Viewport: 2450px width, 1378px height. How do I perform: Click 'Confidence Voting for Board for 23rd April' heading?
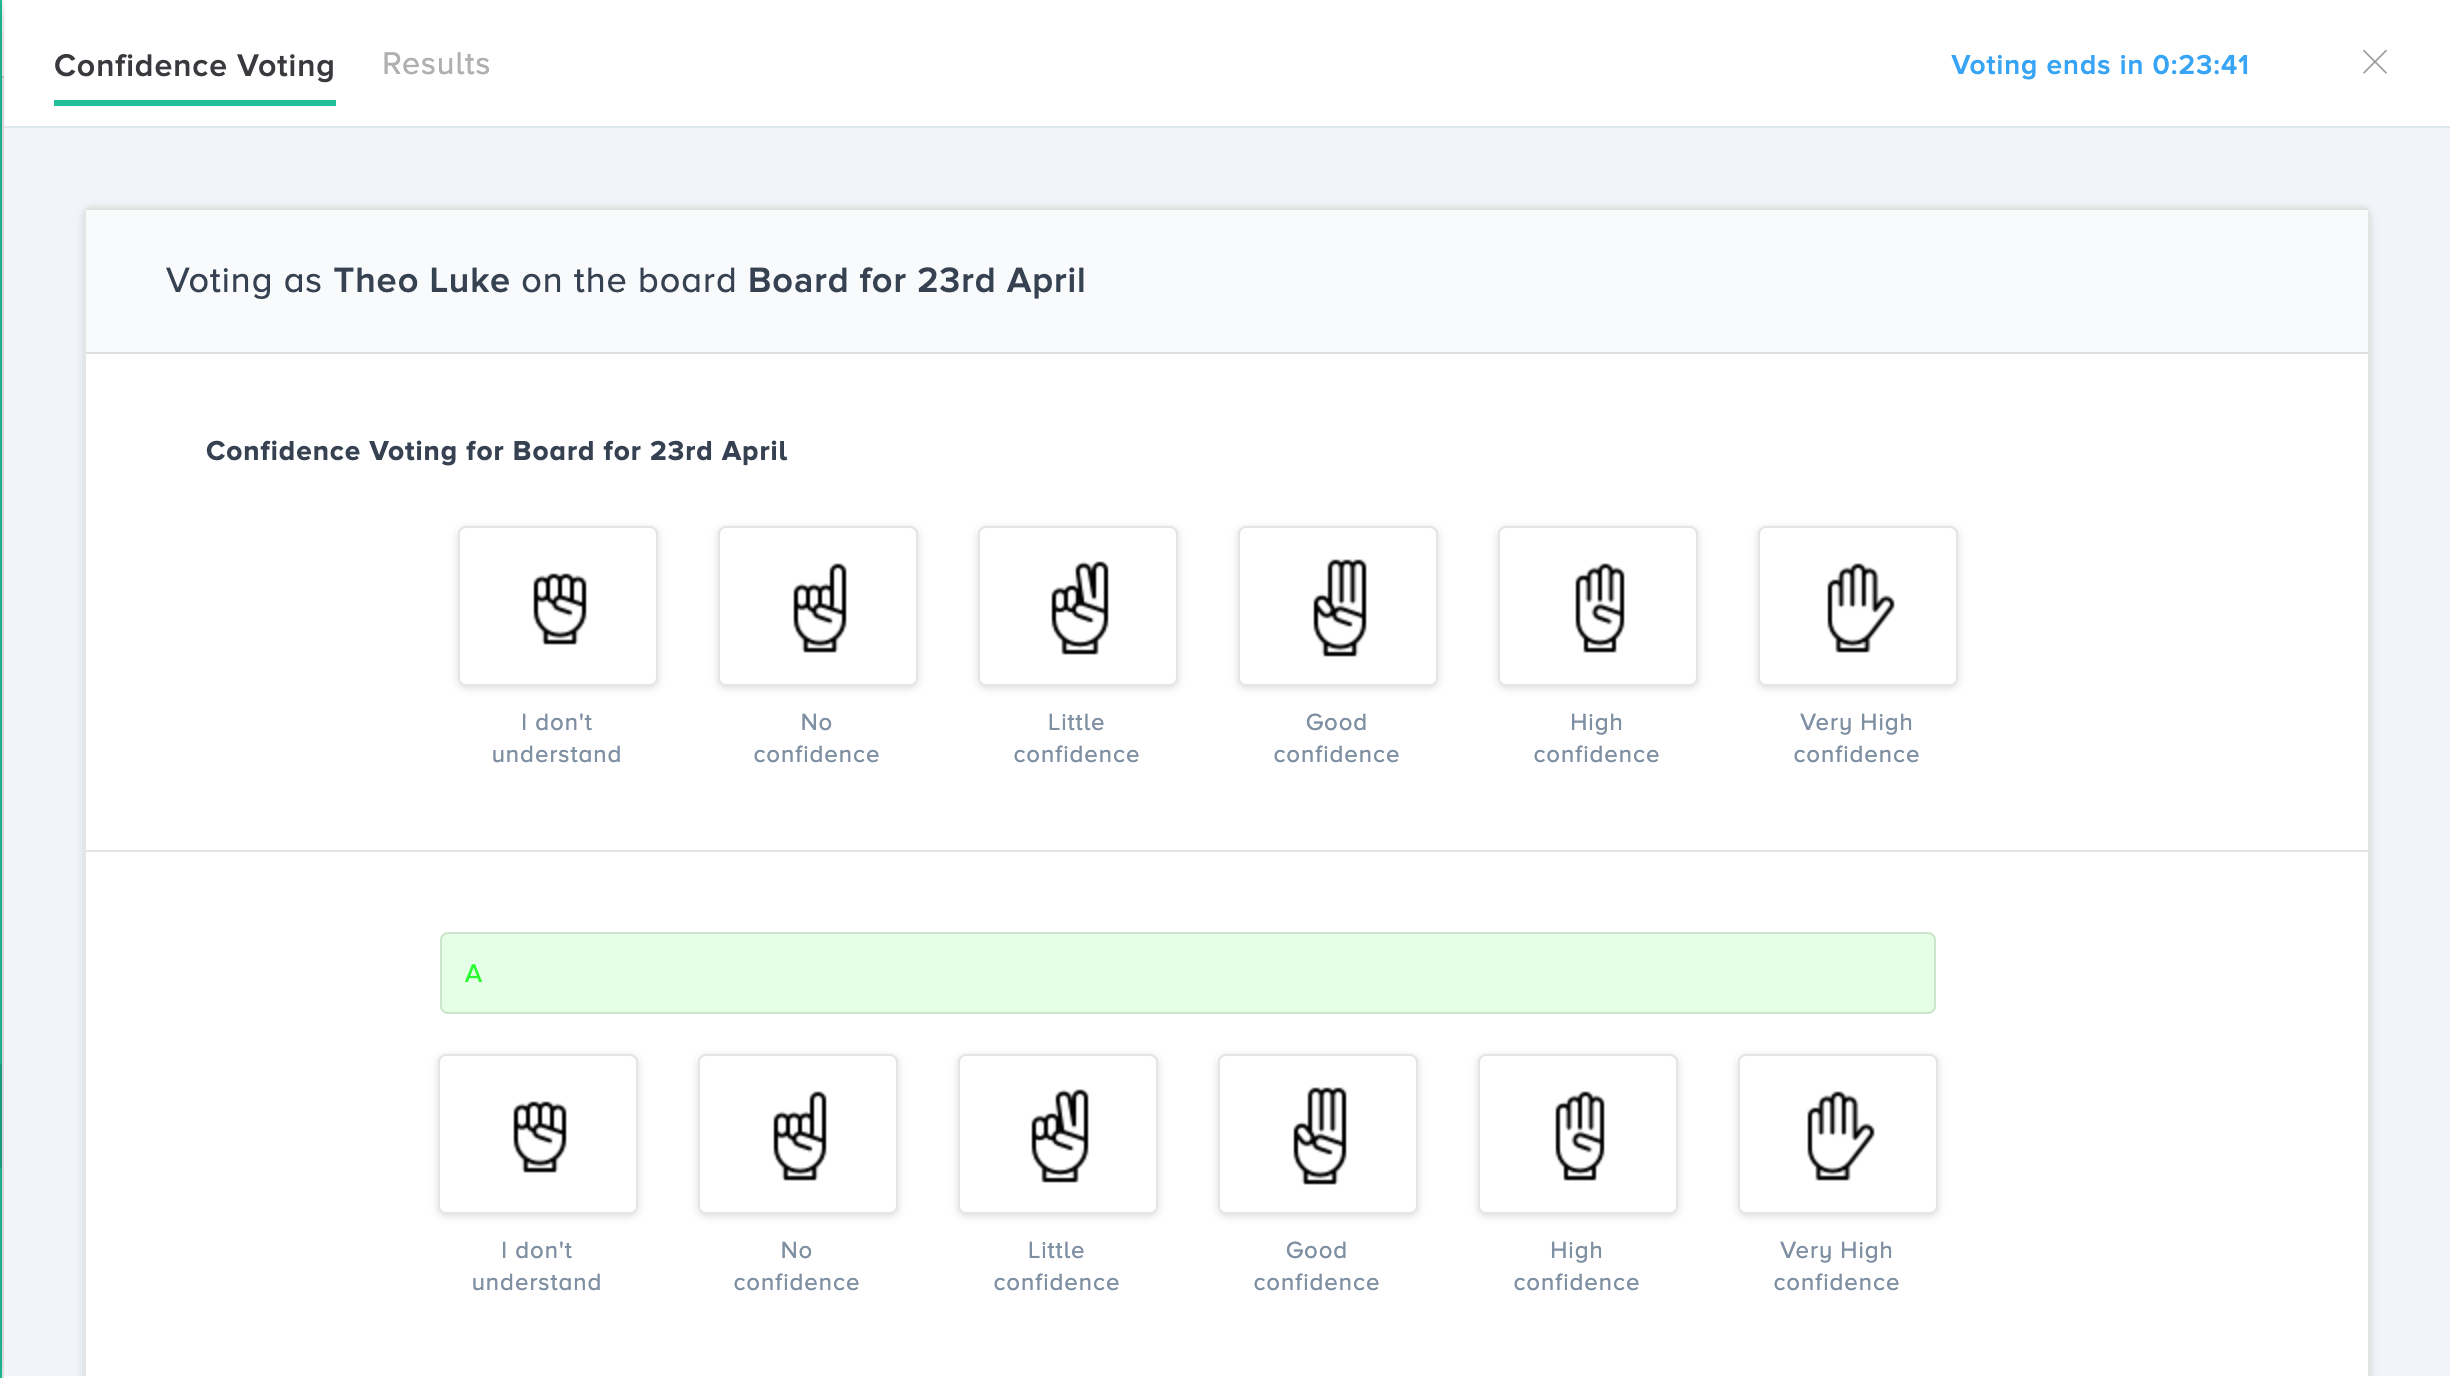point(496,451)
